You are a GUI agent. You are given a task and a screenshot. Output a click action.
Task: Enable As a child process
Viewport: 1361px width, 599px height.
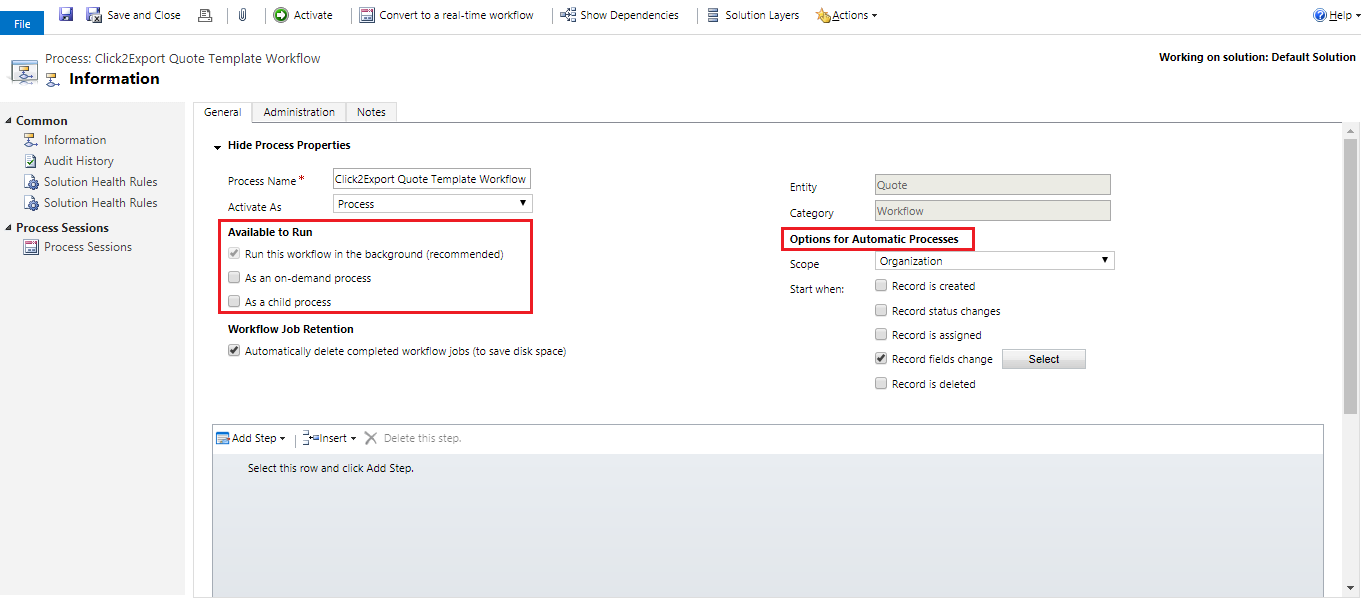coord(234,302)
